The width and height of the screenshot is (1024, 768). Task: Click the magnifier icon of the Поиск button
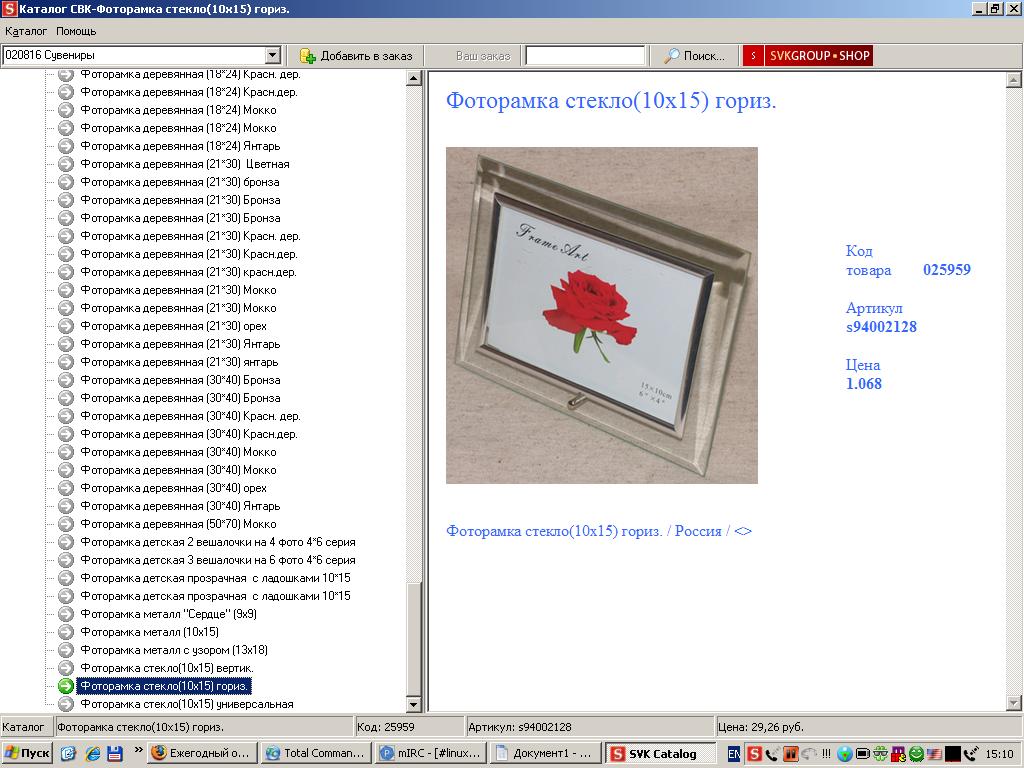[671, 56]
